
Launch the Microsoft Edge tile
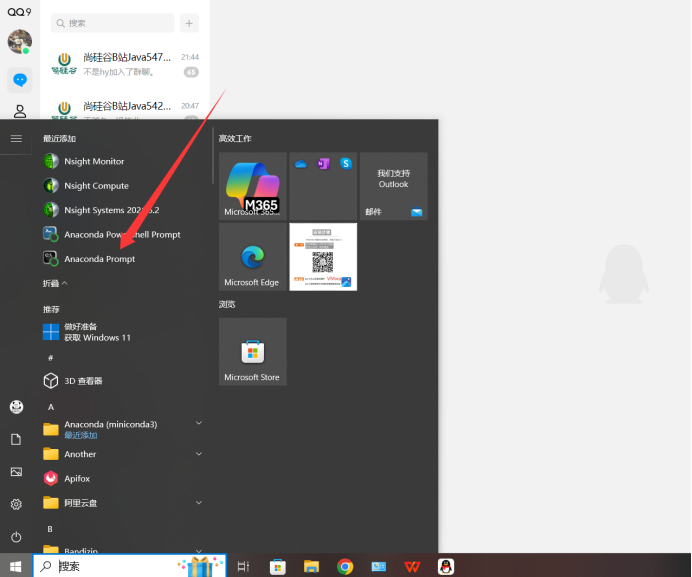click(x=252, y=256)
